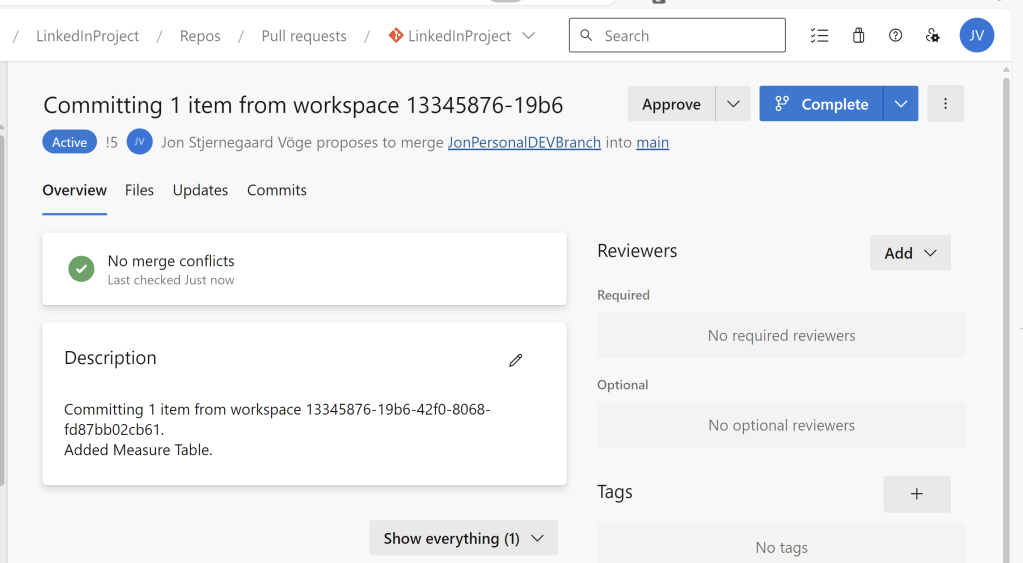
Task: Open the More actions vertical ellipsis
Action: point(945,104)
